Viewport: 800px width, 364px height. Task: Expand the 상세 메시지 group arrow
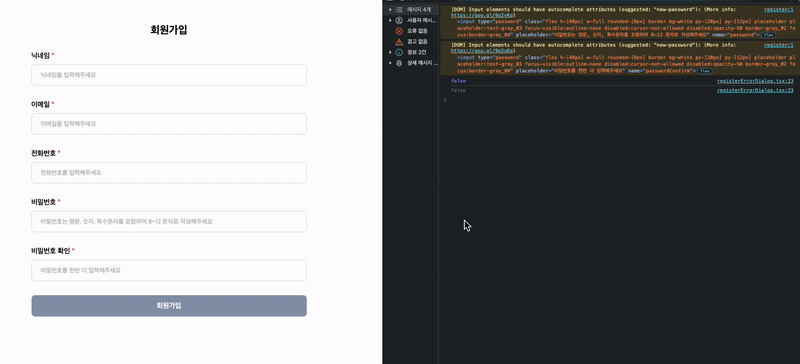pos(390,63)
